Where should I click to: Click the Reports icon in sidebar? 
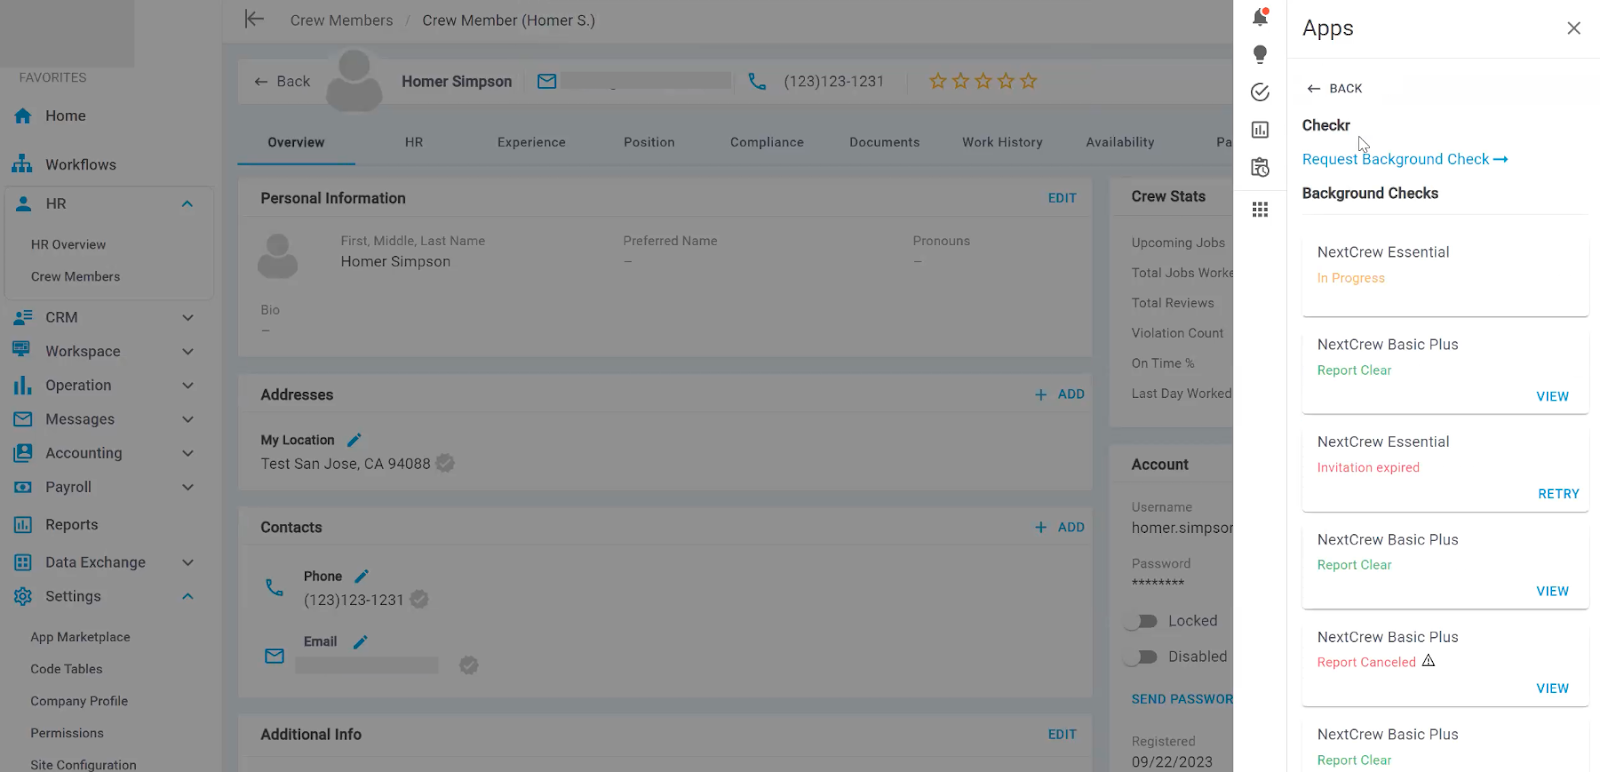coord(22,524)
